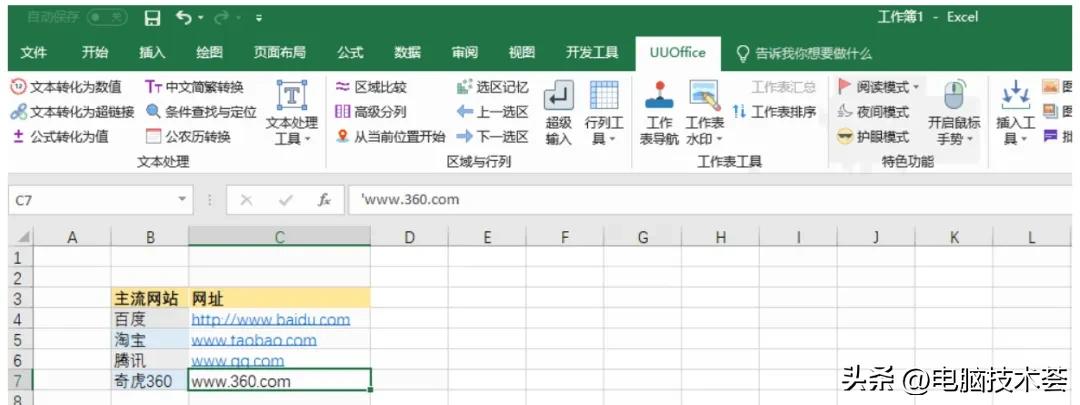Image resolution: width=1080 pixels, height=405 pixels.
Task: Open the 开启鼠标手势 dropdown
Action: [x=954, y=112]
